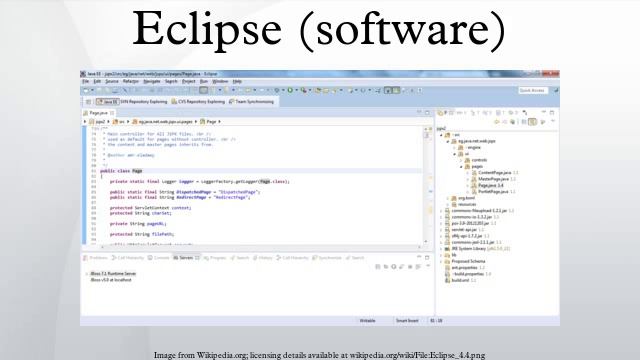Minimize the editor area
This screenshot has height=360, width=640.
[419, 112]
